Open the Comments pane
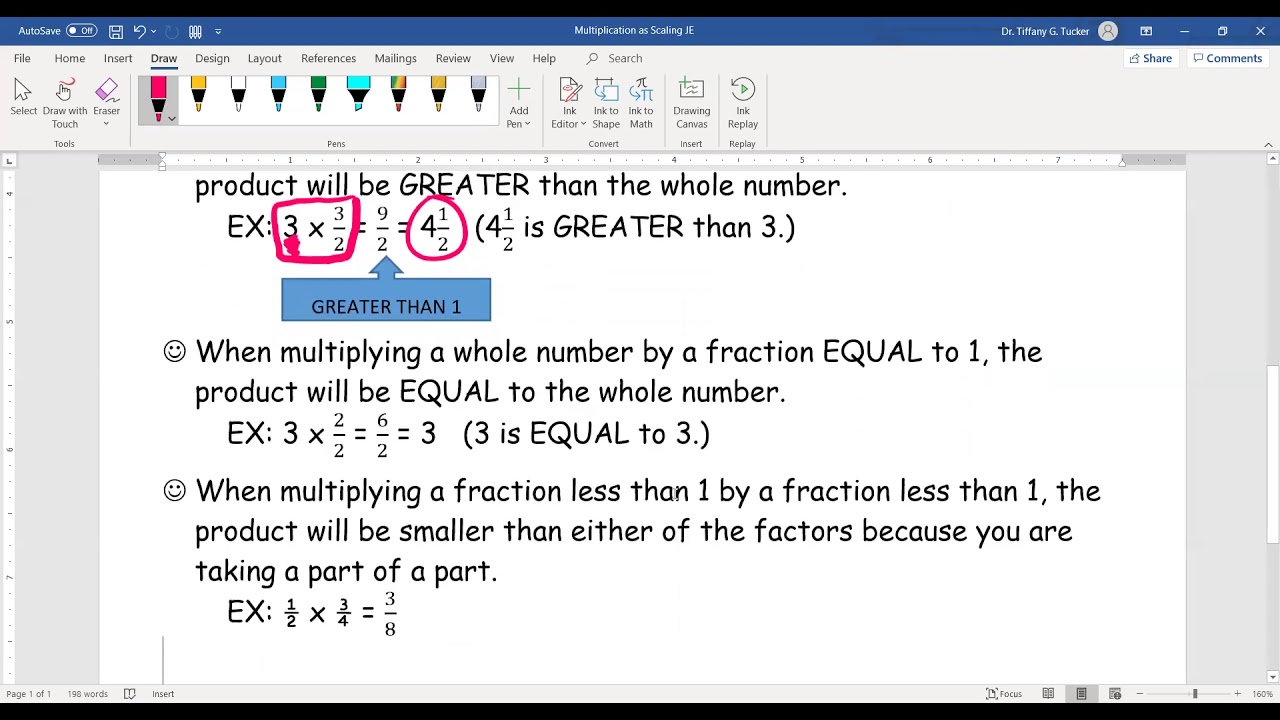 [x=1227, y=58]
